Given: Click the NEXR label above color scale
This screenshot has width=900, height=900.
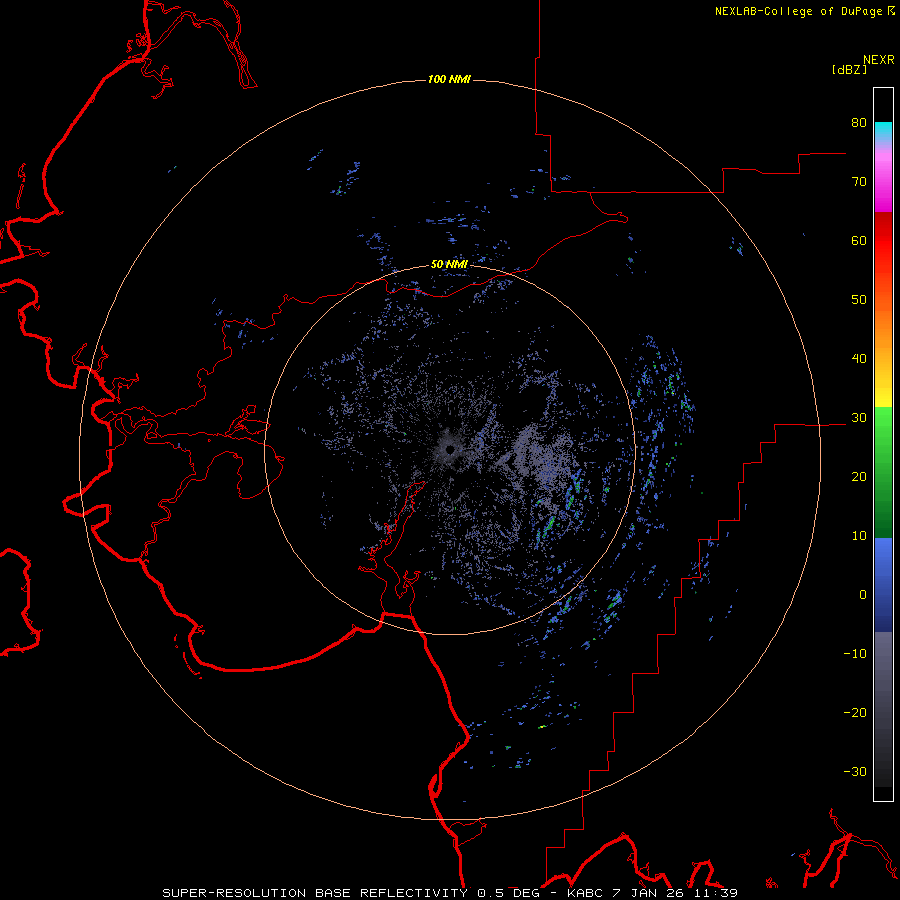Looking at the screenshot, I should [x=879, y=60].
